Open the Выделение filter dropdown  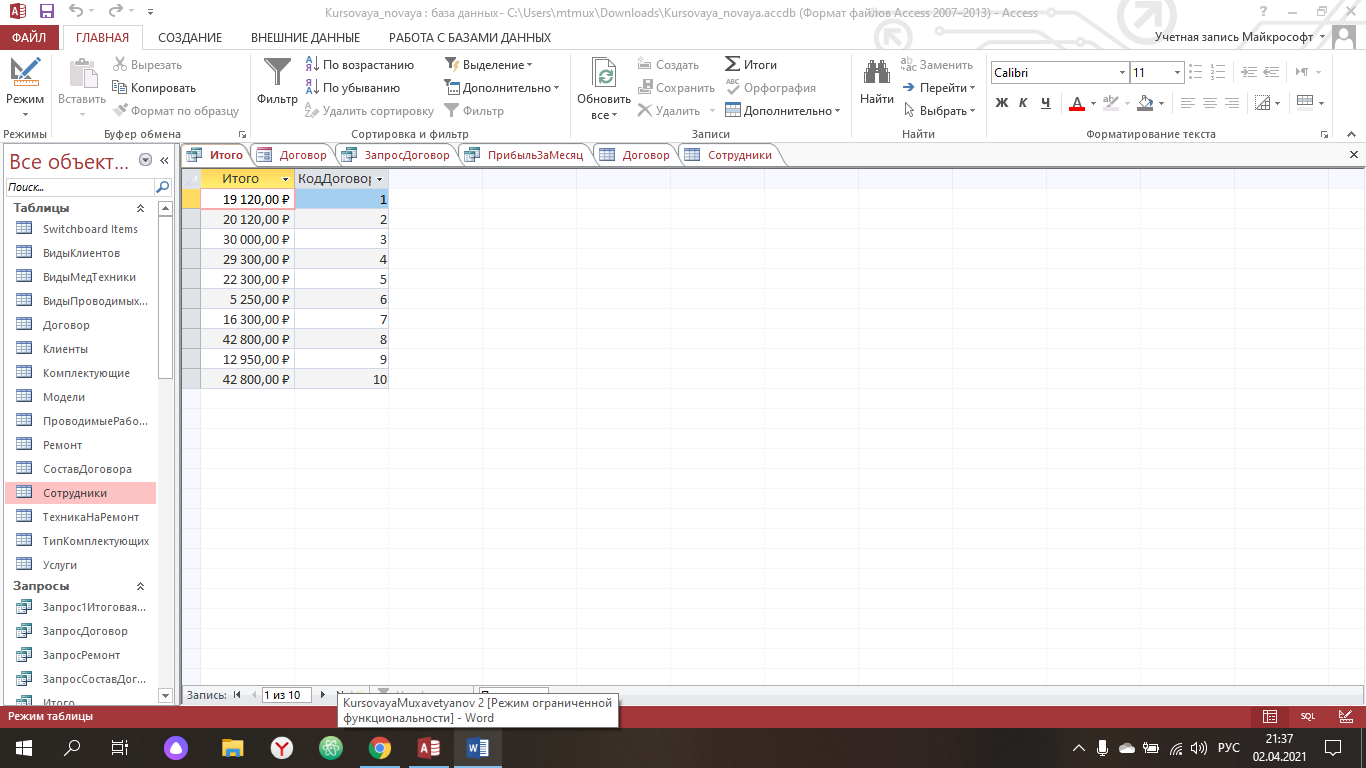[x=488, y=65]
